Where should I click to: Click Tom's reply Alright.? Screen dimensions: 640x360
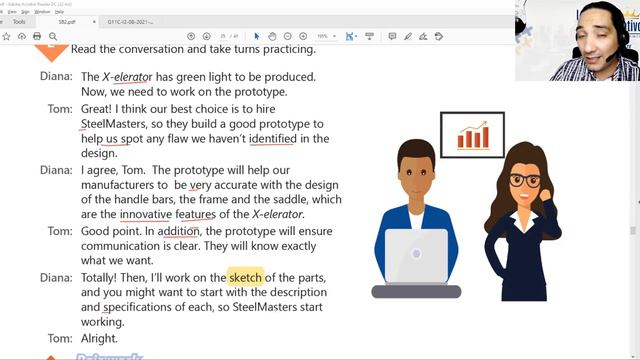pos(99,338)
